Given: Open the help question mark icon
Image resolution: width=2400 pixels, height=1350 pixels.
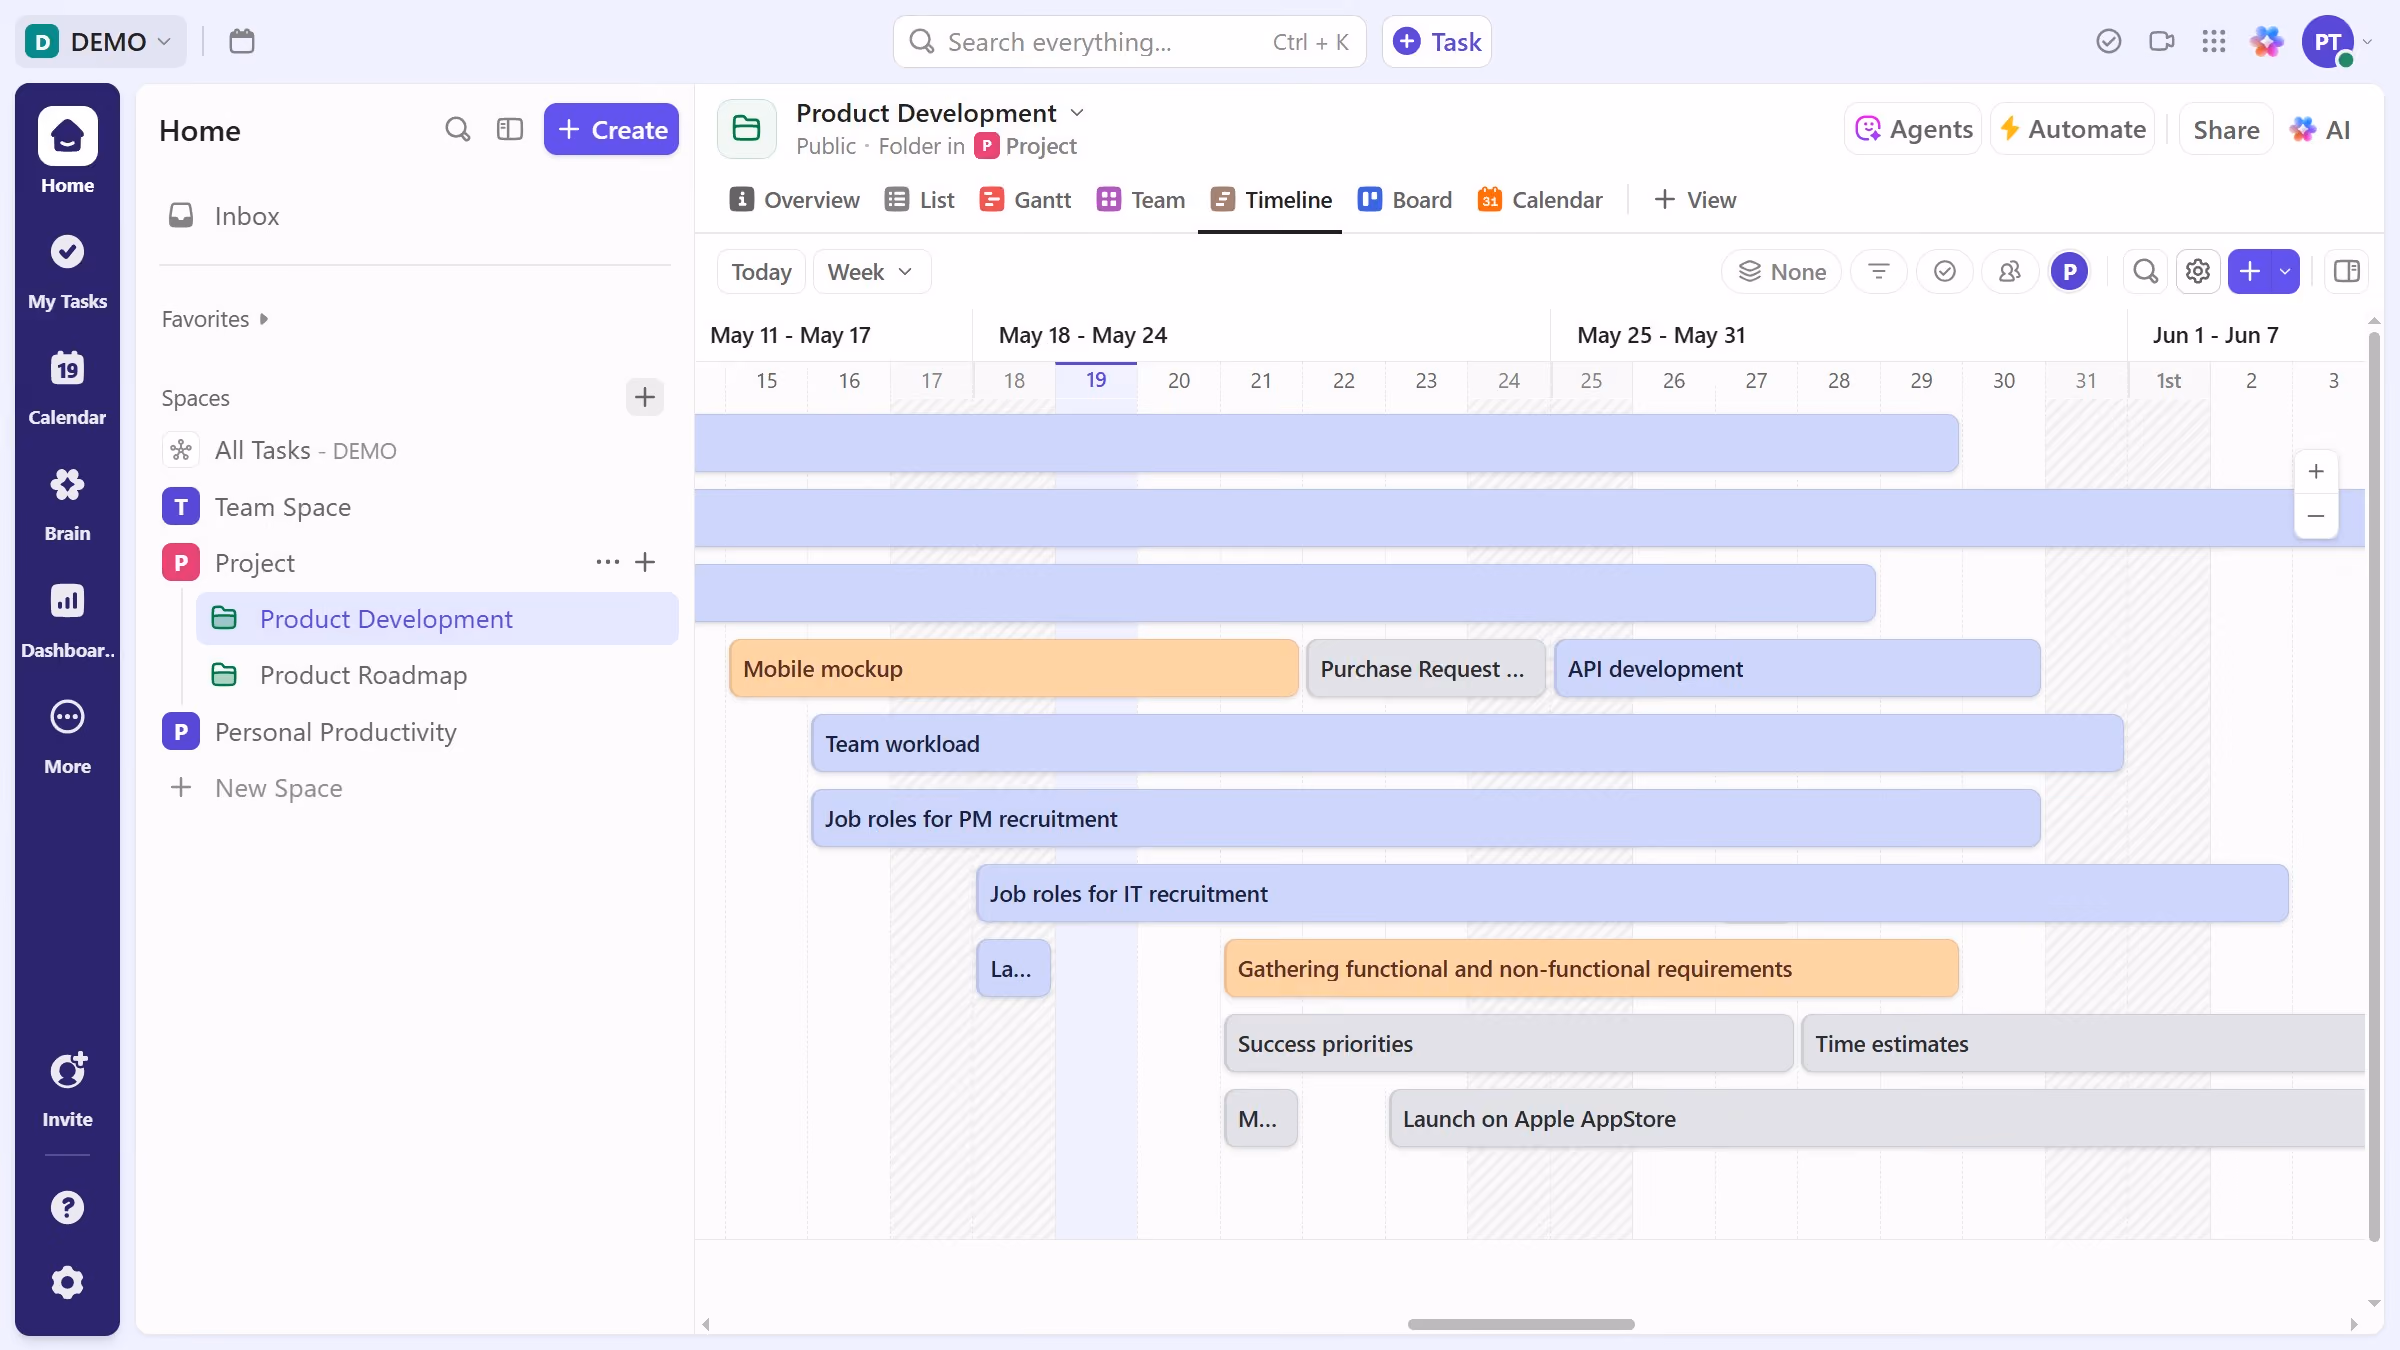Looking at the screenshot, I should [x=67, y=1207].
